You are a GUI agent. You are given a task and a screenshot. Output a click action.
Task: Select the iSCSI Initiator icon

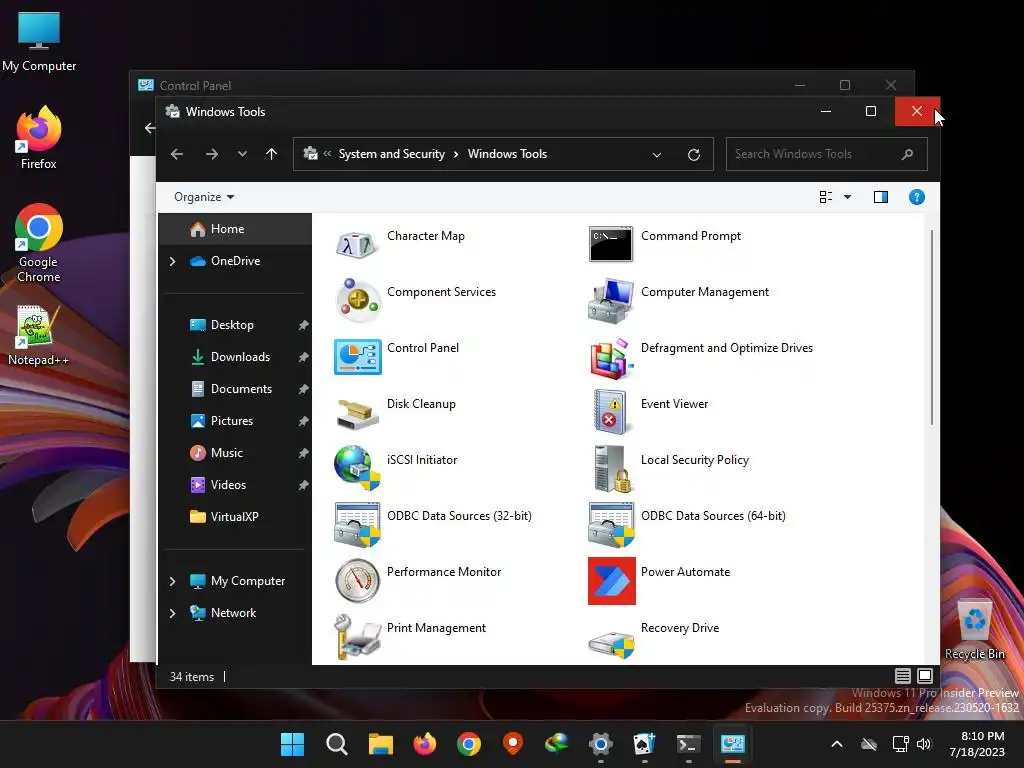click(357, 468)
